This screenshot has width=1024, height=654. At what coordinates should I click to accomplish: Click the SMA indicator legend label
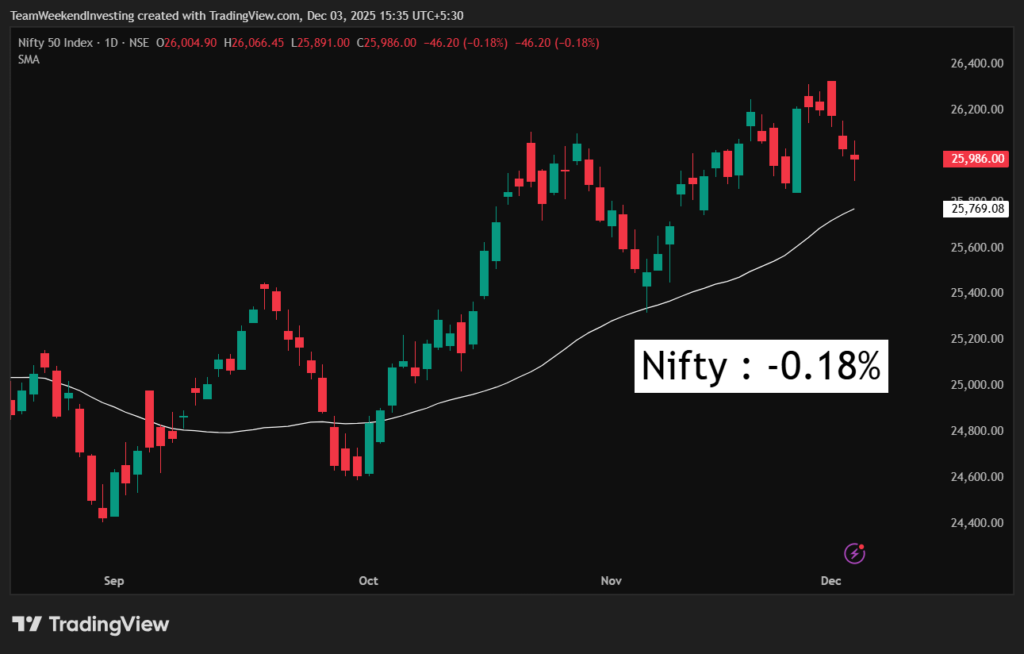[x=28, y=60]
